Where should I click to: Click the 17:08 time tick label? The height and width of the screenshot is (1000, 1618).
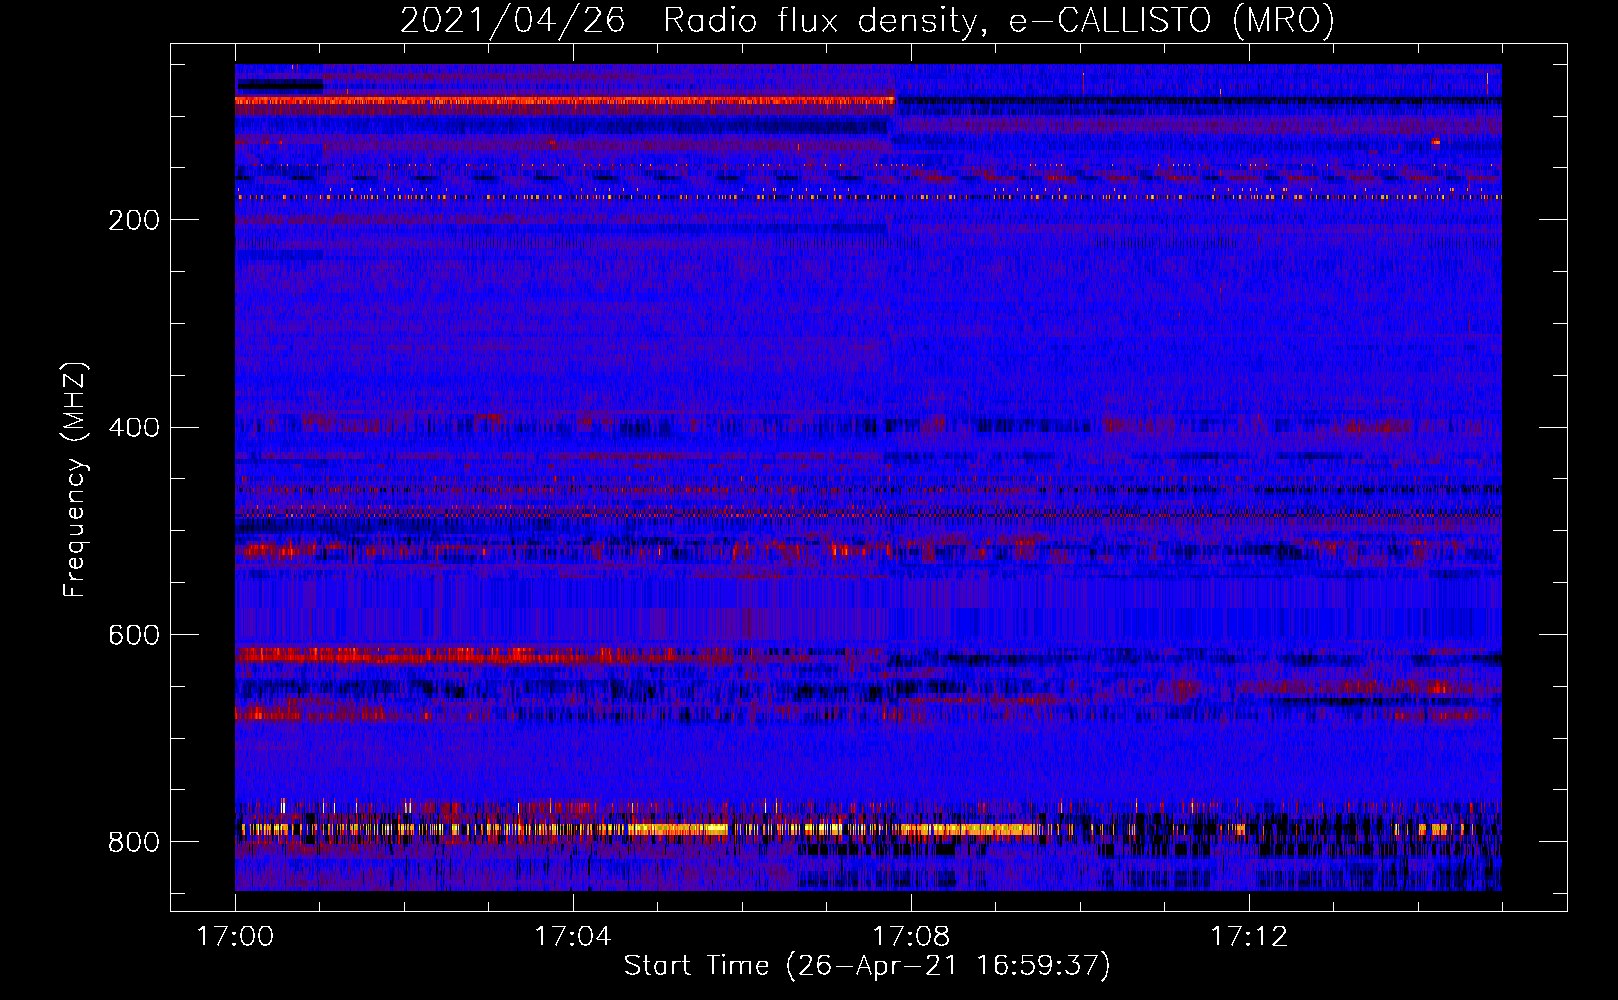(x=911, y=937)
